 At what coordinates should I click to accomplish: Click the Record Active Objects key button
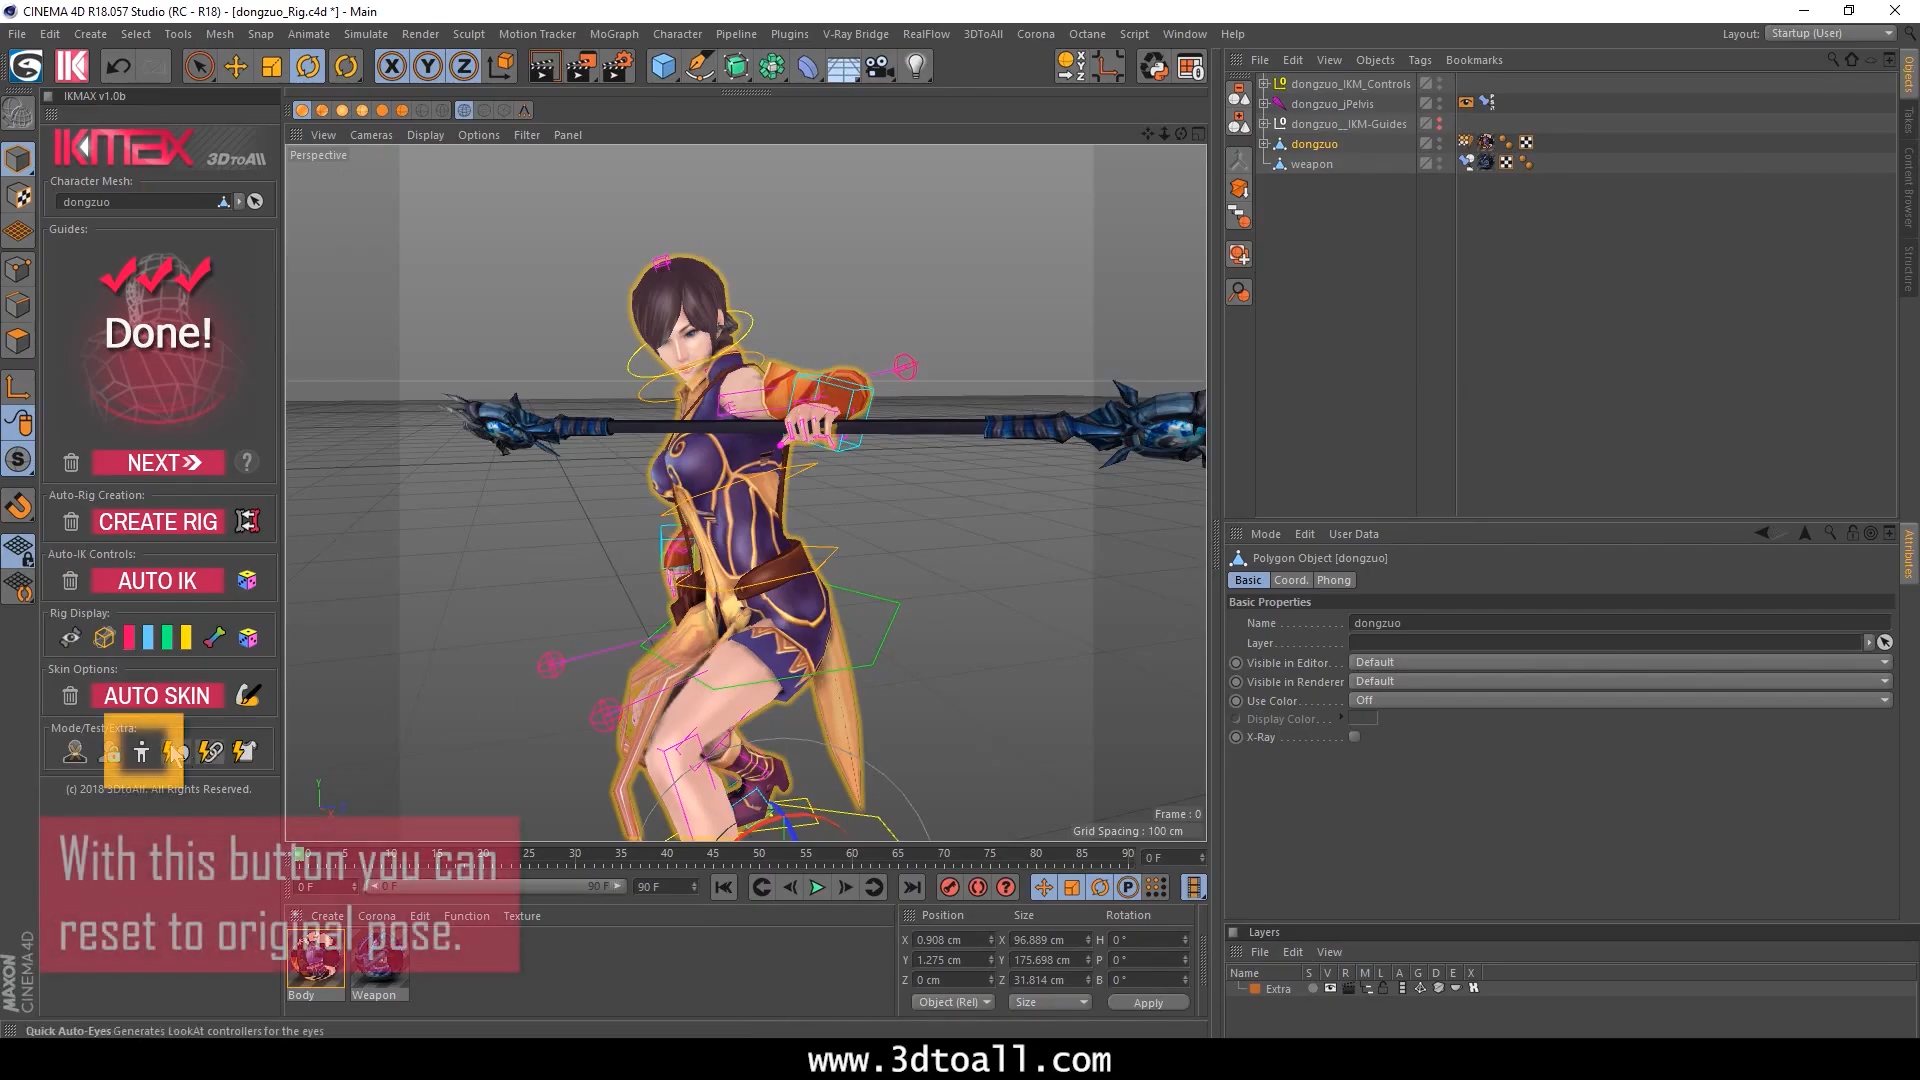[950, 888]
